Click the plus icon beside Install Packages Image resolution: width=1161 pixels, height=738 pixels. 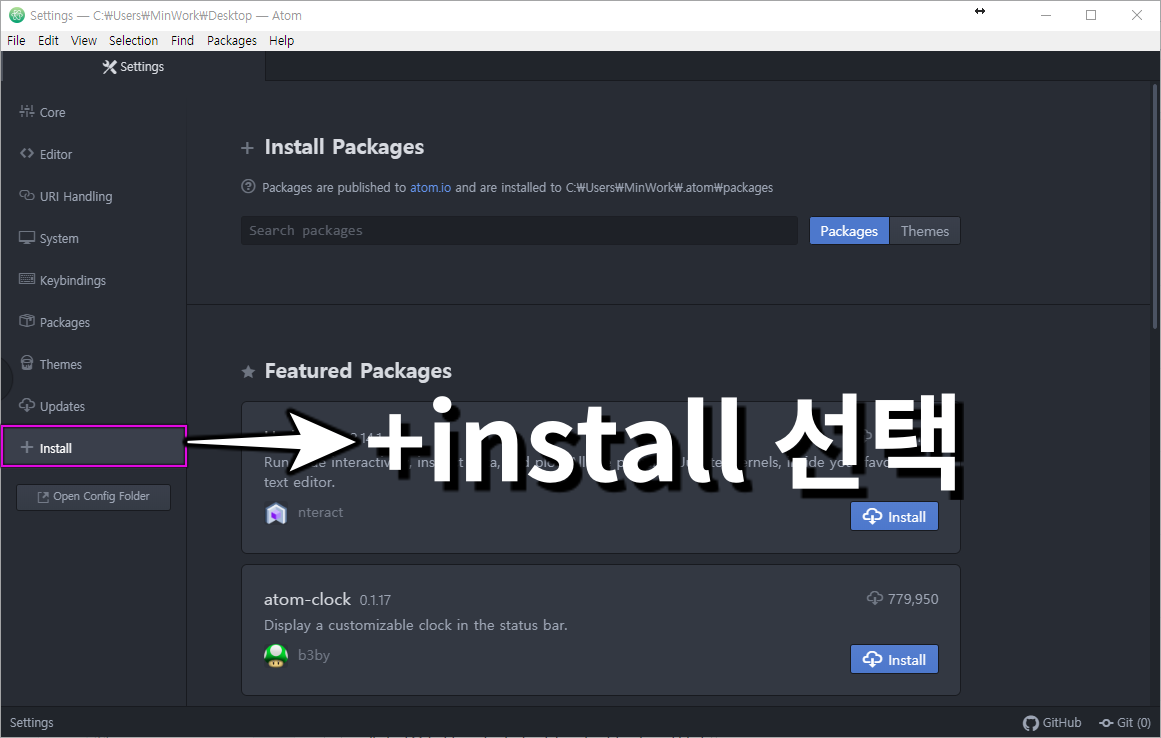(x=247, y=148)
